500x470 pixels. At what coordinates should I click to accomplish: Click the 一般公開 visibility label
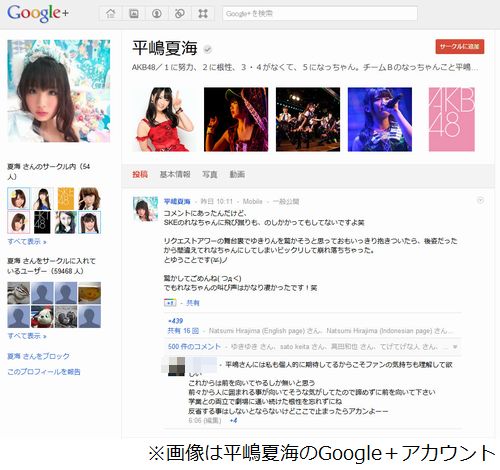click(x=286, y=202)
